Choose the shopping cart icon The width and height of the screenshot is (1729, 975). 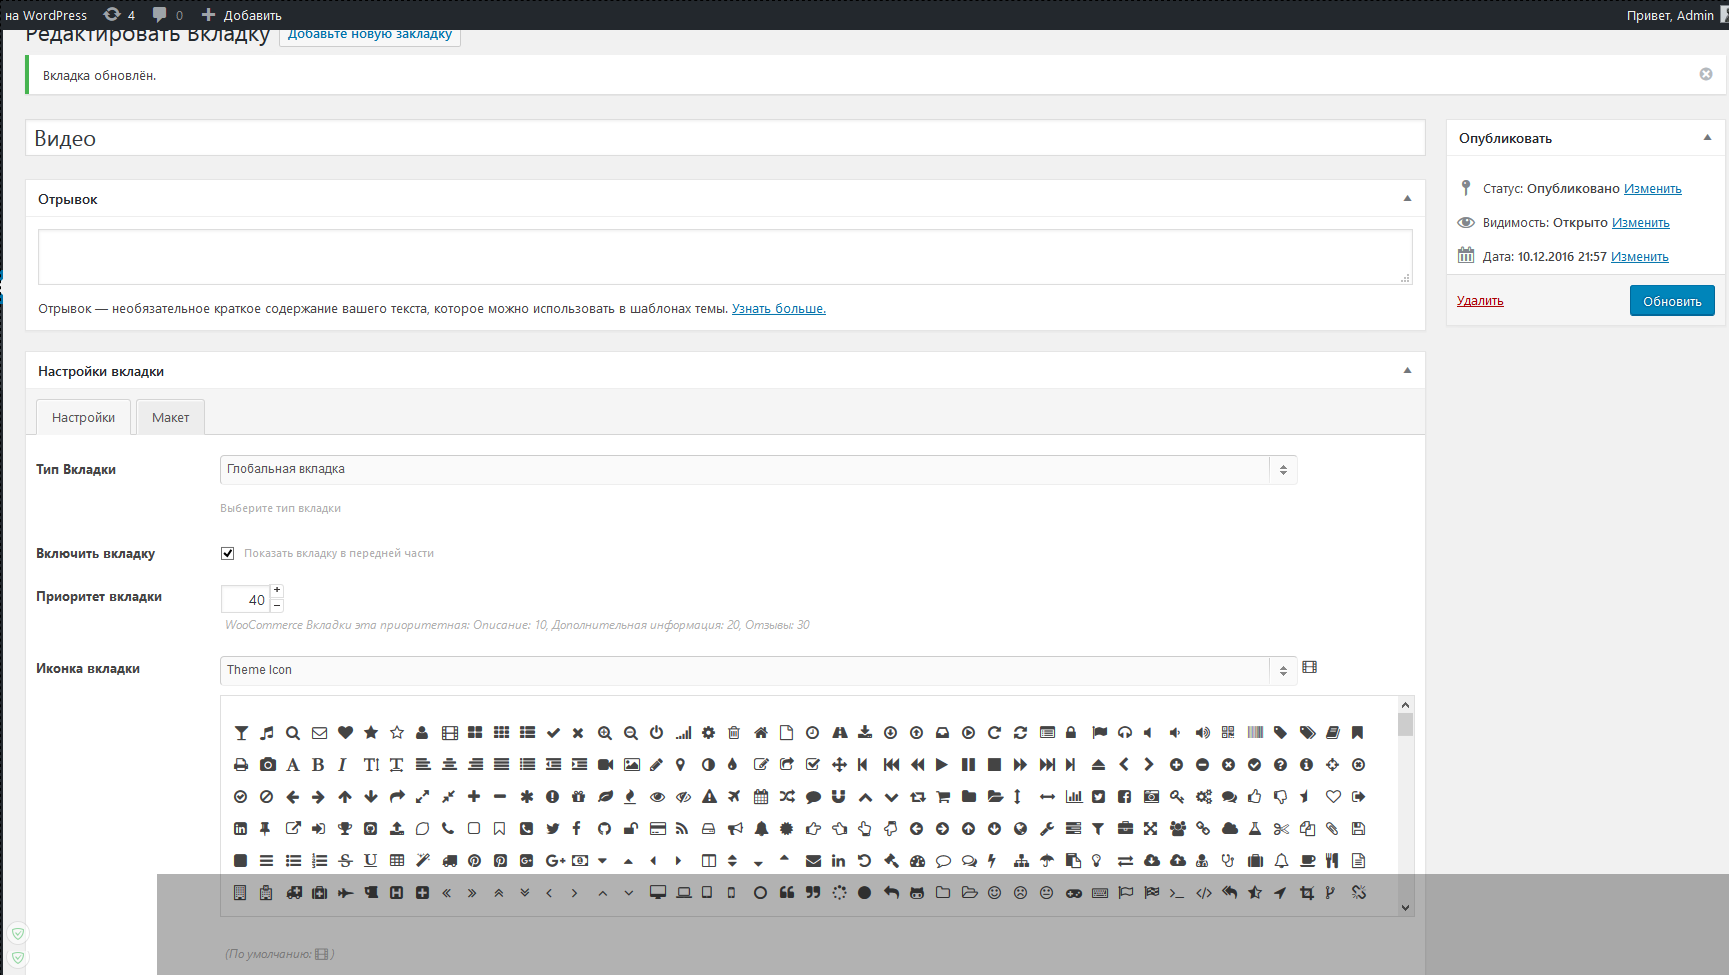pos(943,797)
